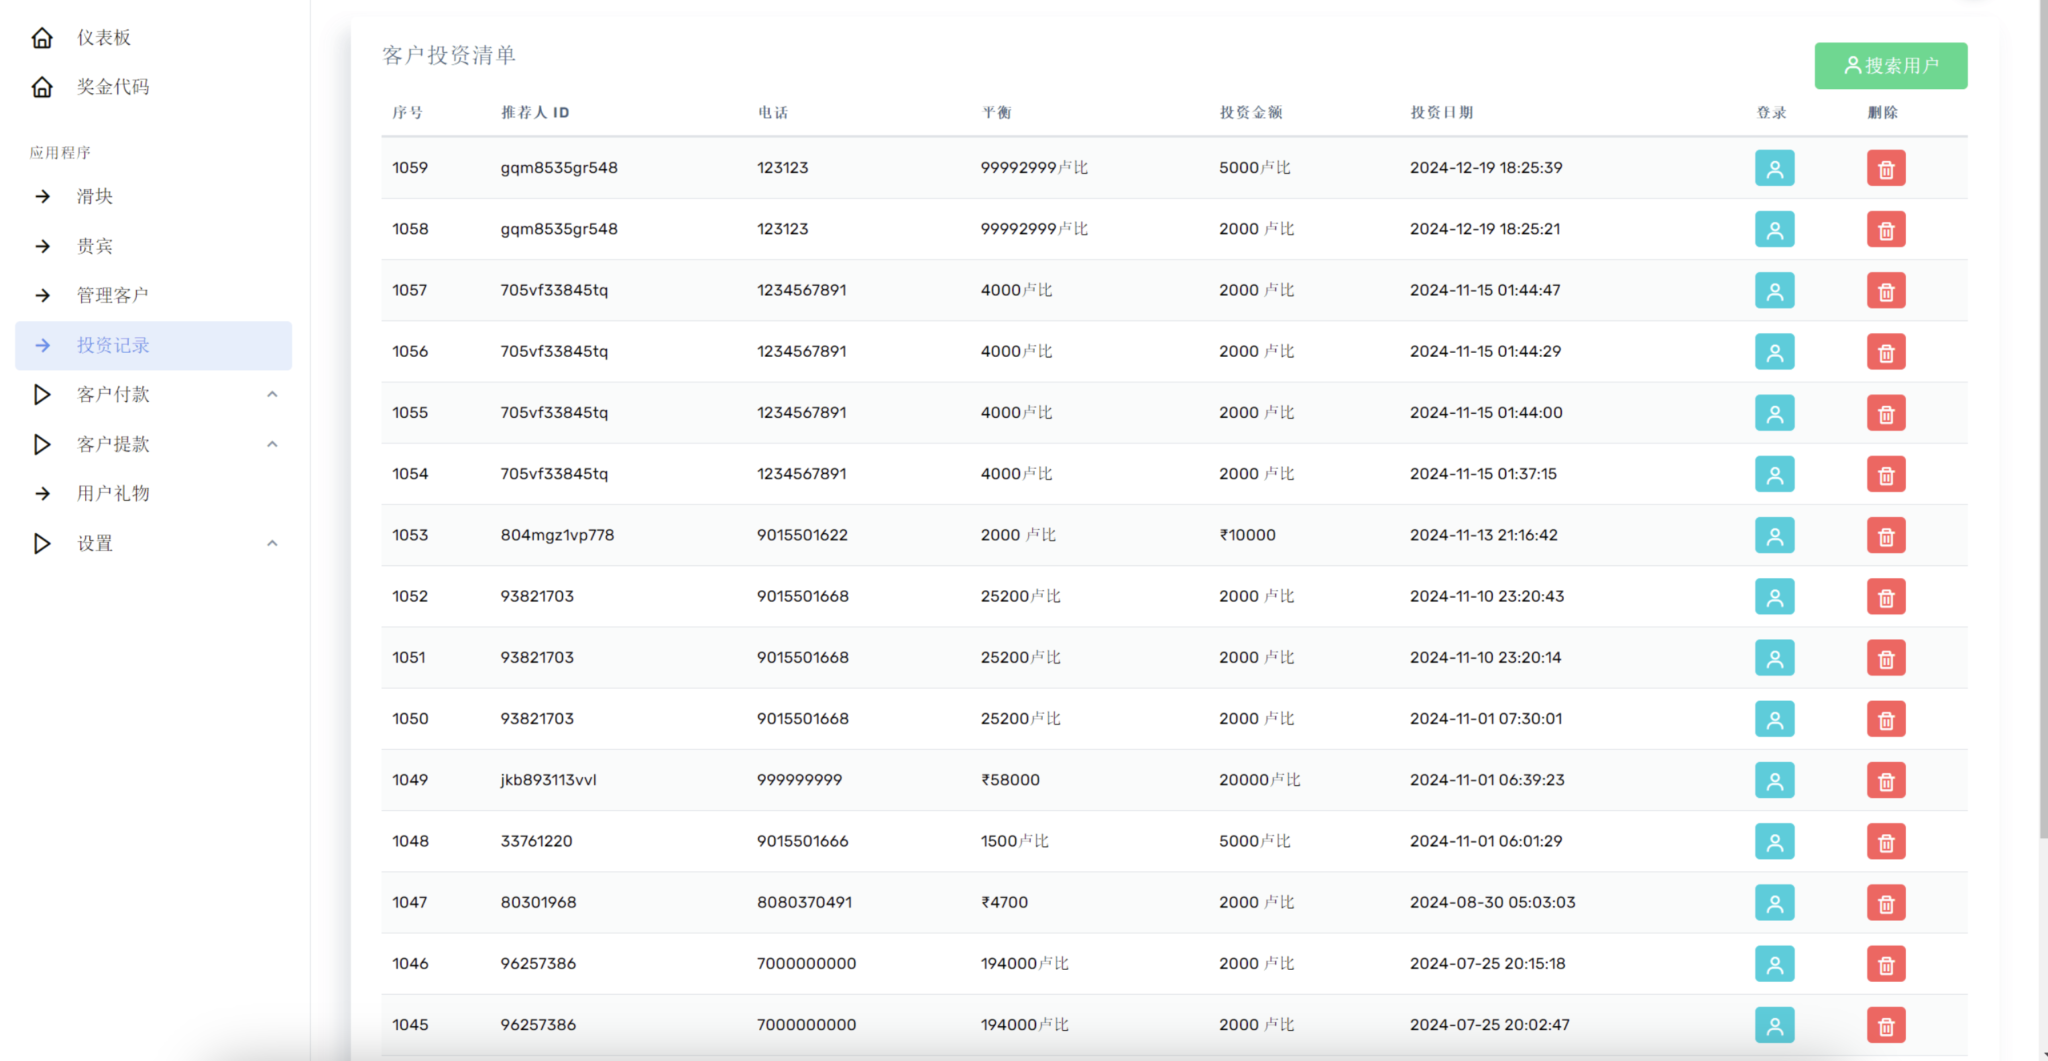Delete investment record 1058 via trash icon
Image resolution: width=2048 pixels, height=1061 pixels.
pos(1885,230)
